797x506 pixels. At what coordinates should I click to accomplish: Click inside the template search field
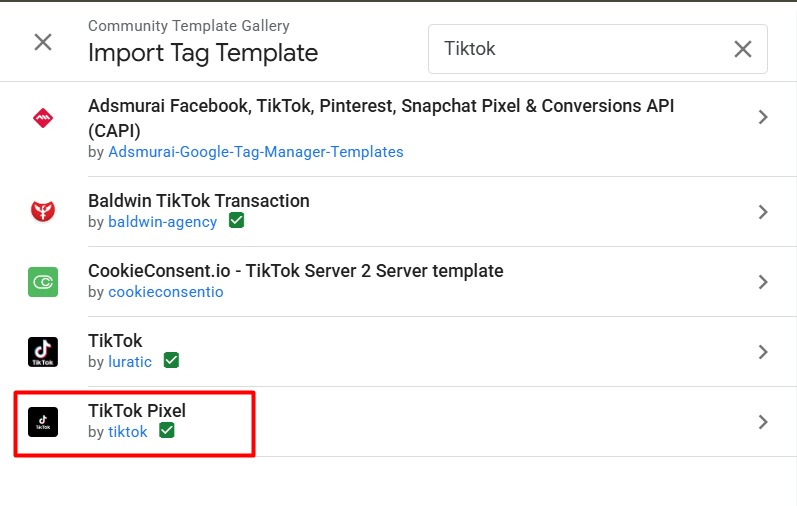pos(580,49)
